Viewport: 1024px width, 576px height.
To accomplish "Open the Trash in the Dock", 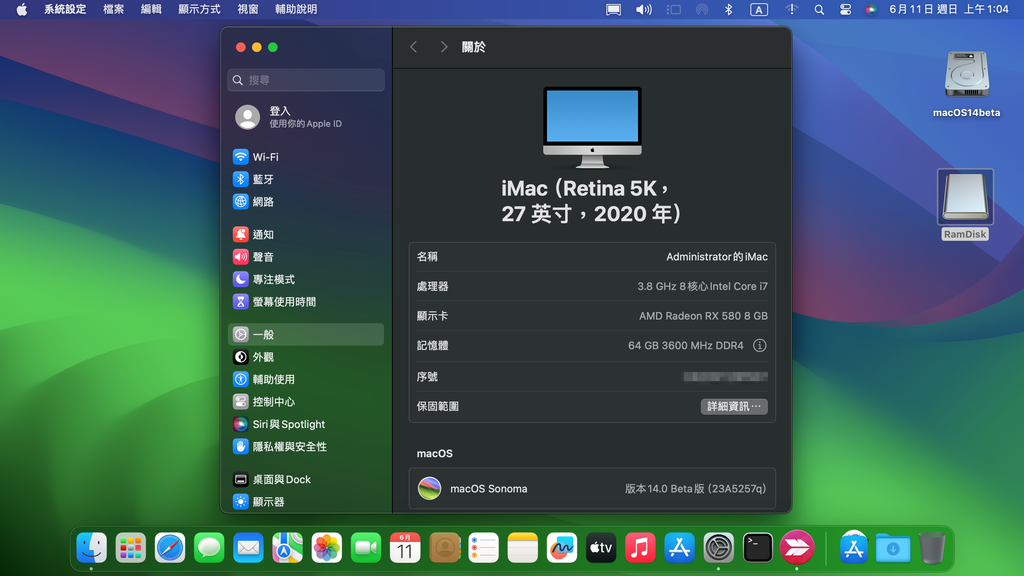I will pyautogui.click(x=932, y=548).
